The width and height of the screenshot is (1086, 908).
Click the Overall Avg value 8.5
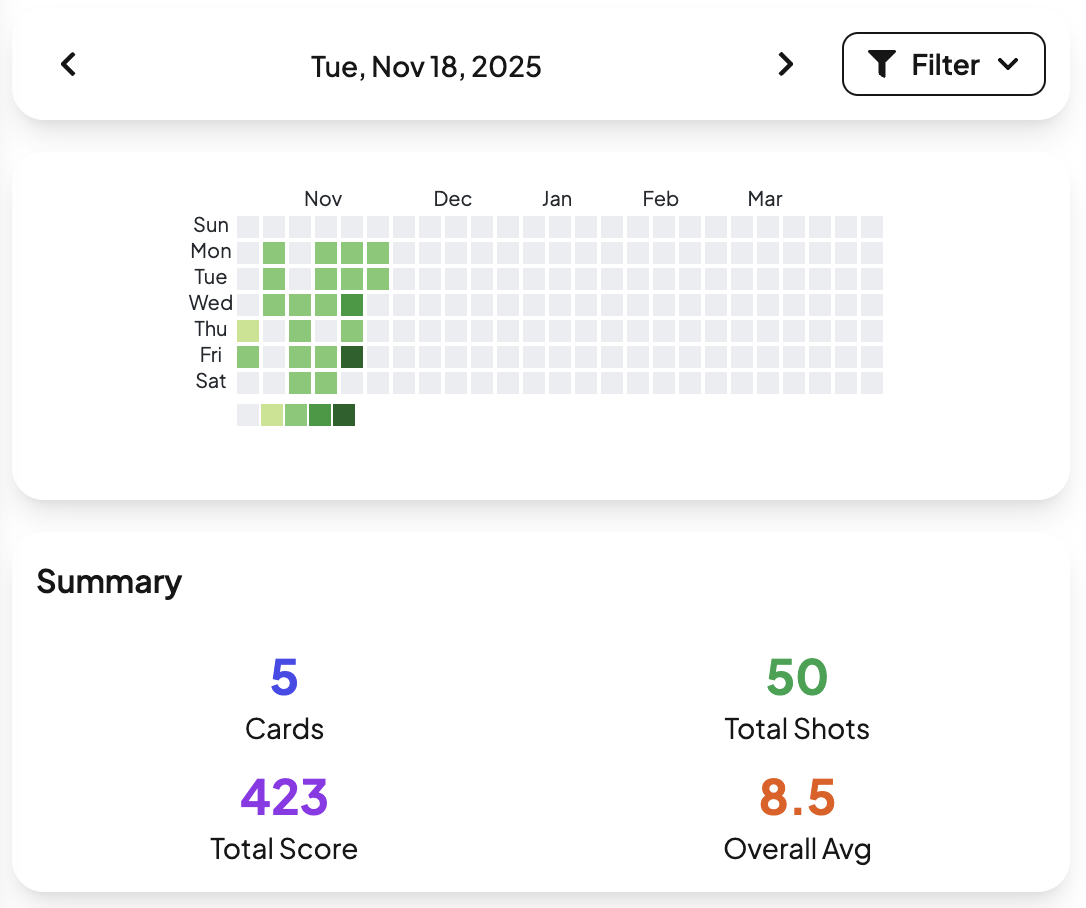point(797,798)
